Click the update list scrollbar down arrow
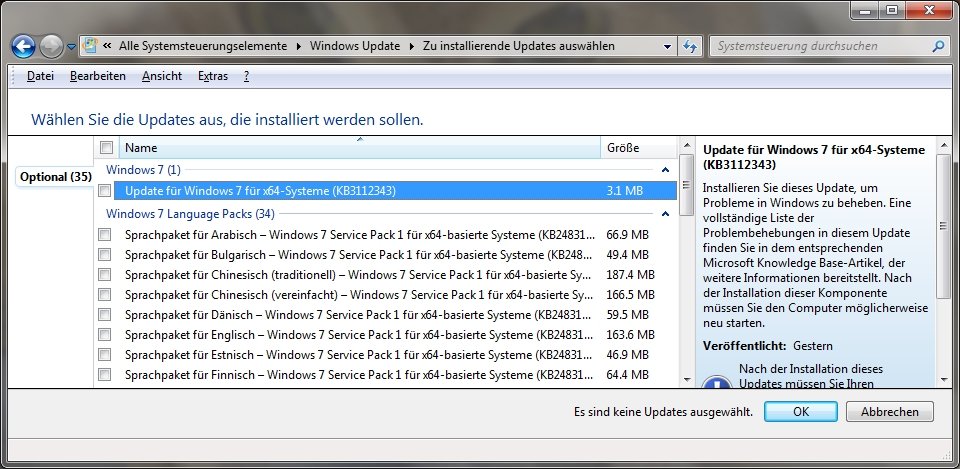The width and height of the screenshot is (960, 469). pos(686,380)
